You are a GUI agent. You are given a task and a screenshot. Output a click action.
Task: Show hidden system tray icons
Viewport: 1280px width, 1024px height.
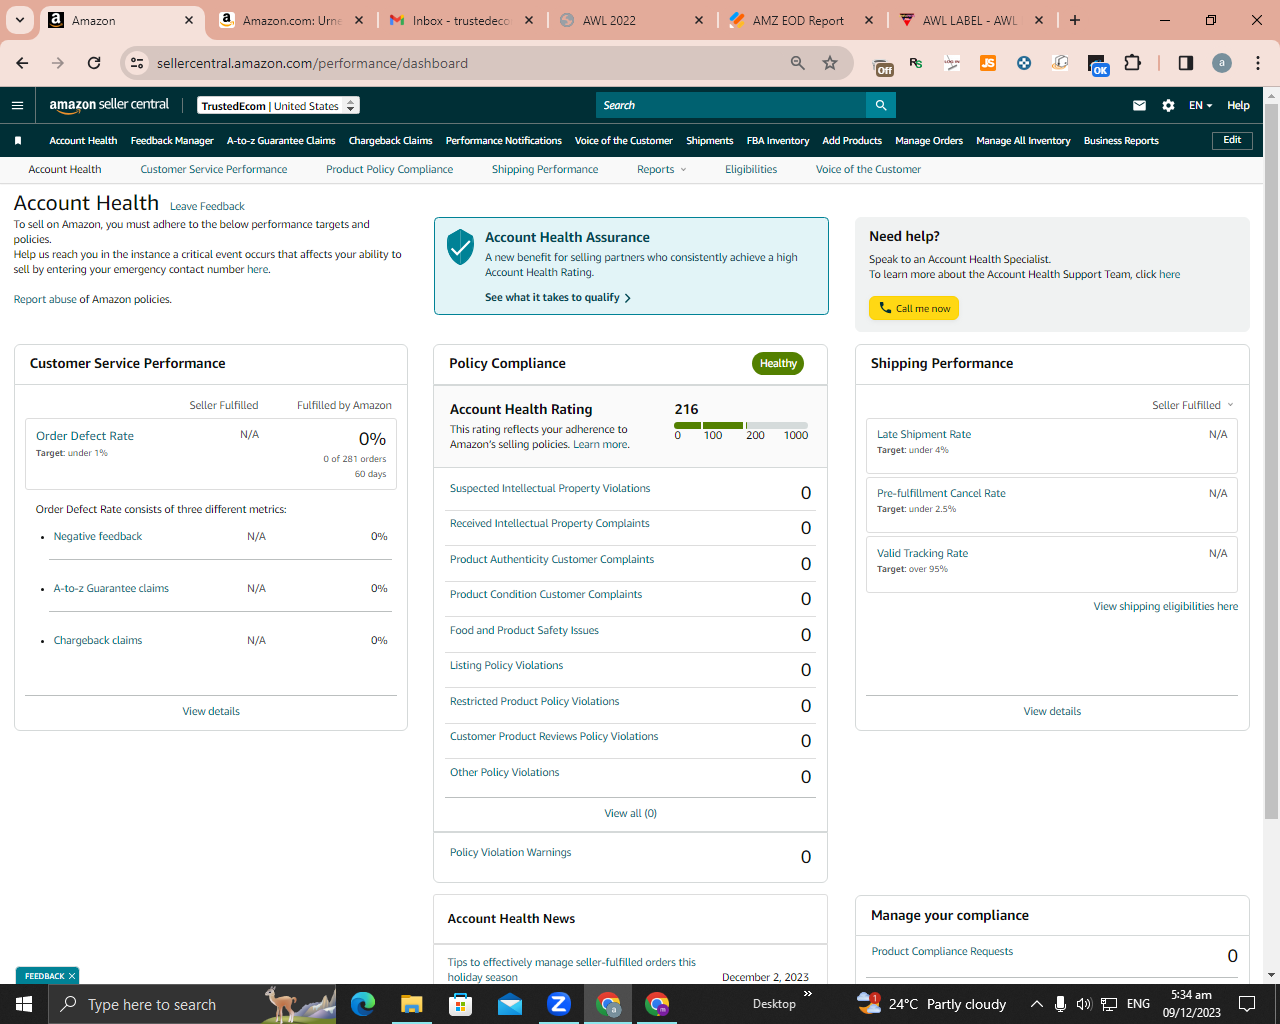click(x=1037, y=1004)
